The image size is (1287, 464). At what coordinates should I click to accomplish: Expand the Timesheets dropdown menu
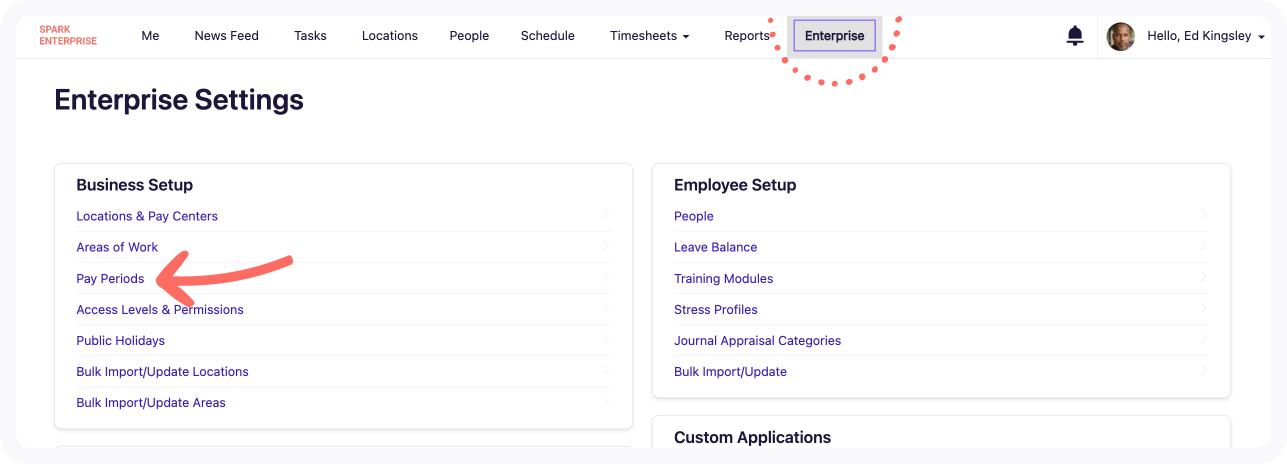tap(649, 36)
